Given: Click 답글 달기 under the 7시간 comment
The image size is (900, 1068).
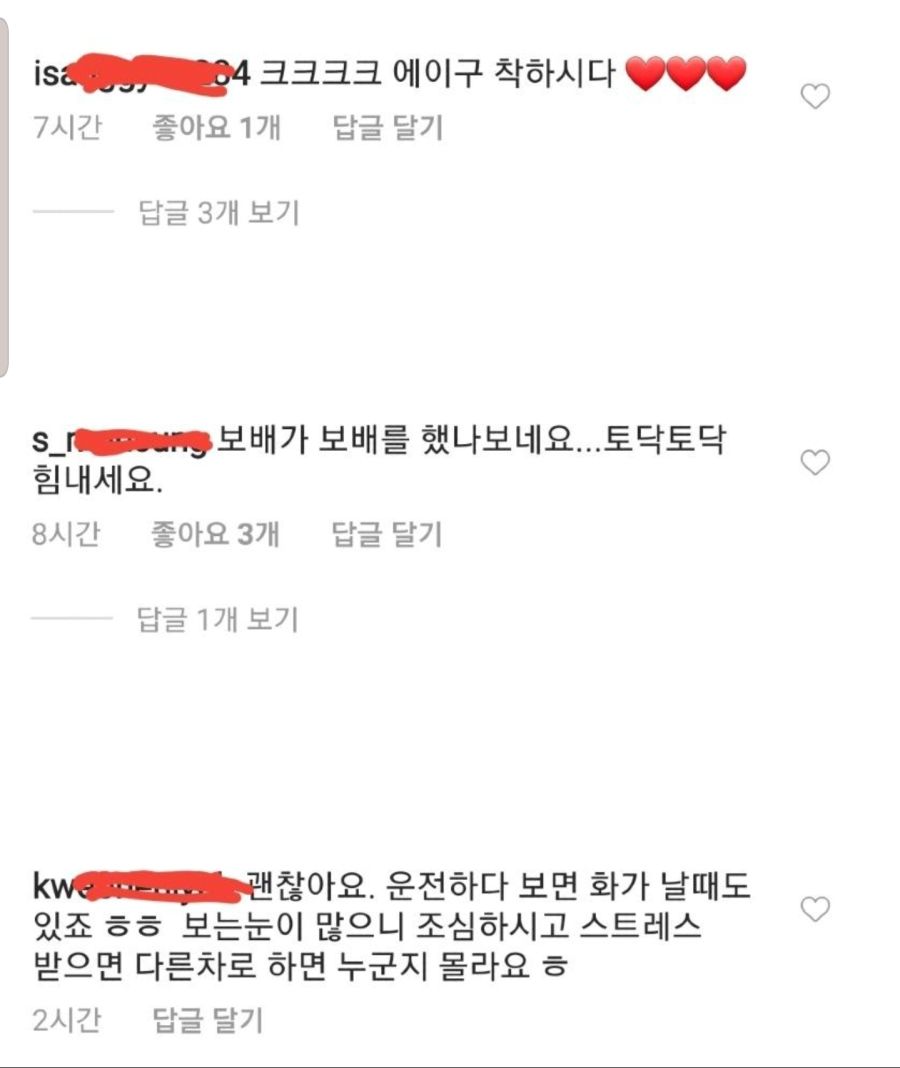Looking at the screenshot, I should click(388, 127).
